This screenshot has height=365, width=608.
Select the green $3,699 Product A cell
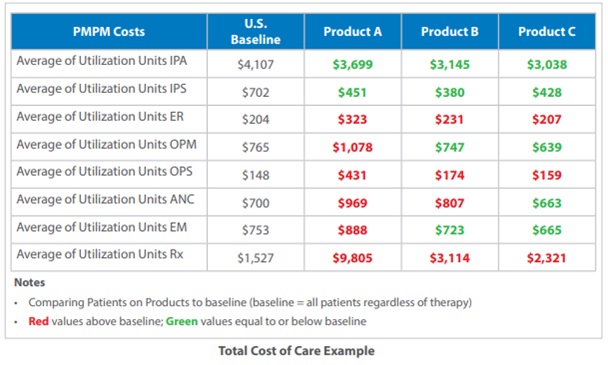pos(352,64)
